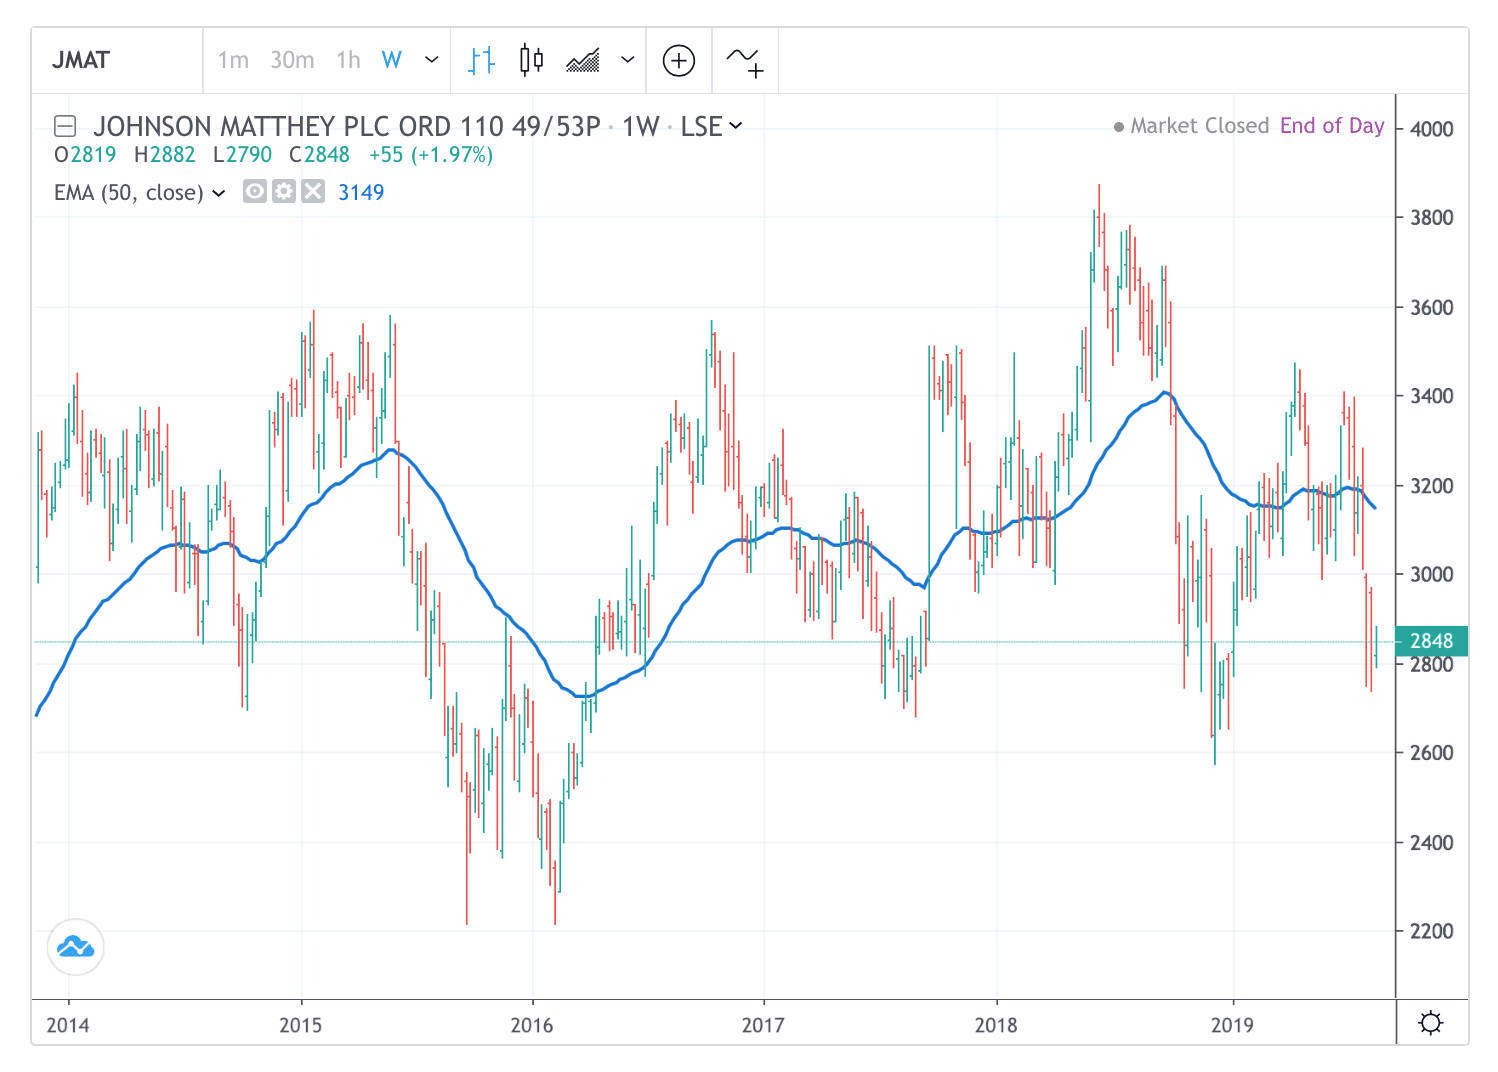The width and height of the screenshot is (1498, 1072).
Task: Collapse the legend with minus box icon
Action: tap(65, 126)
